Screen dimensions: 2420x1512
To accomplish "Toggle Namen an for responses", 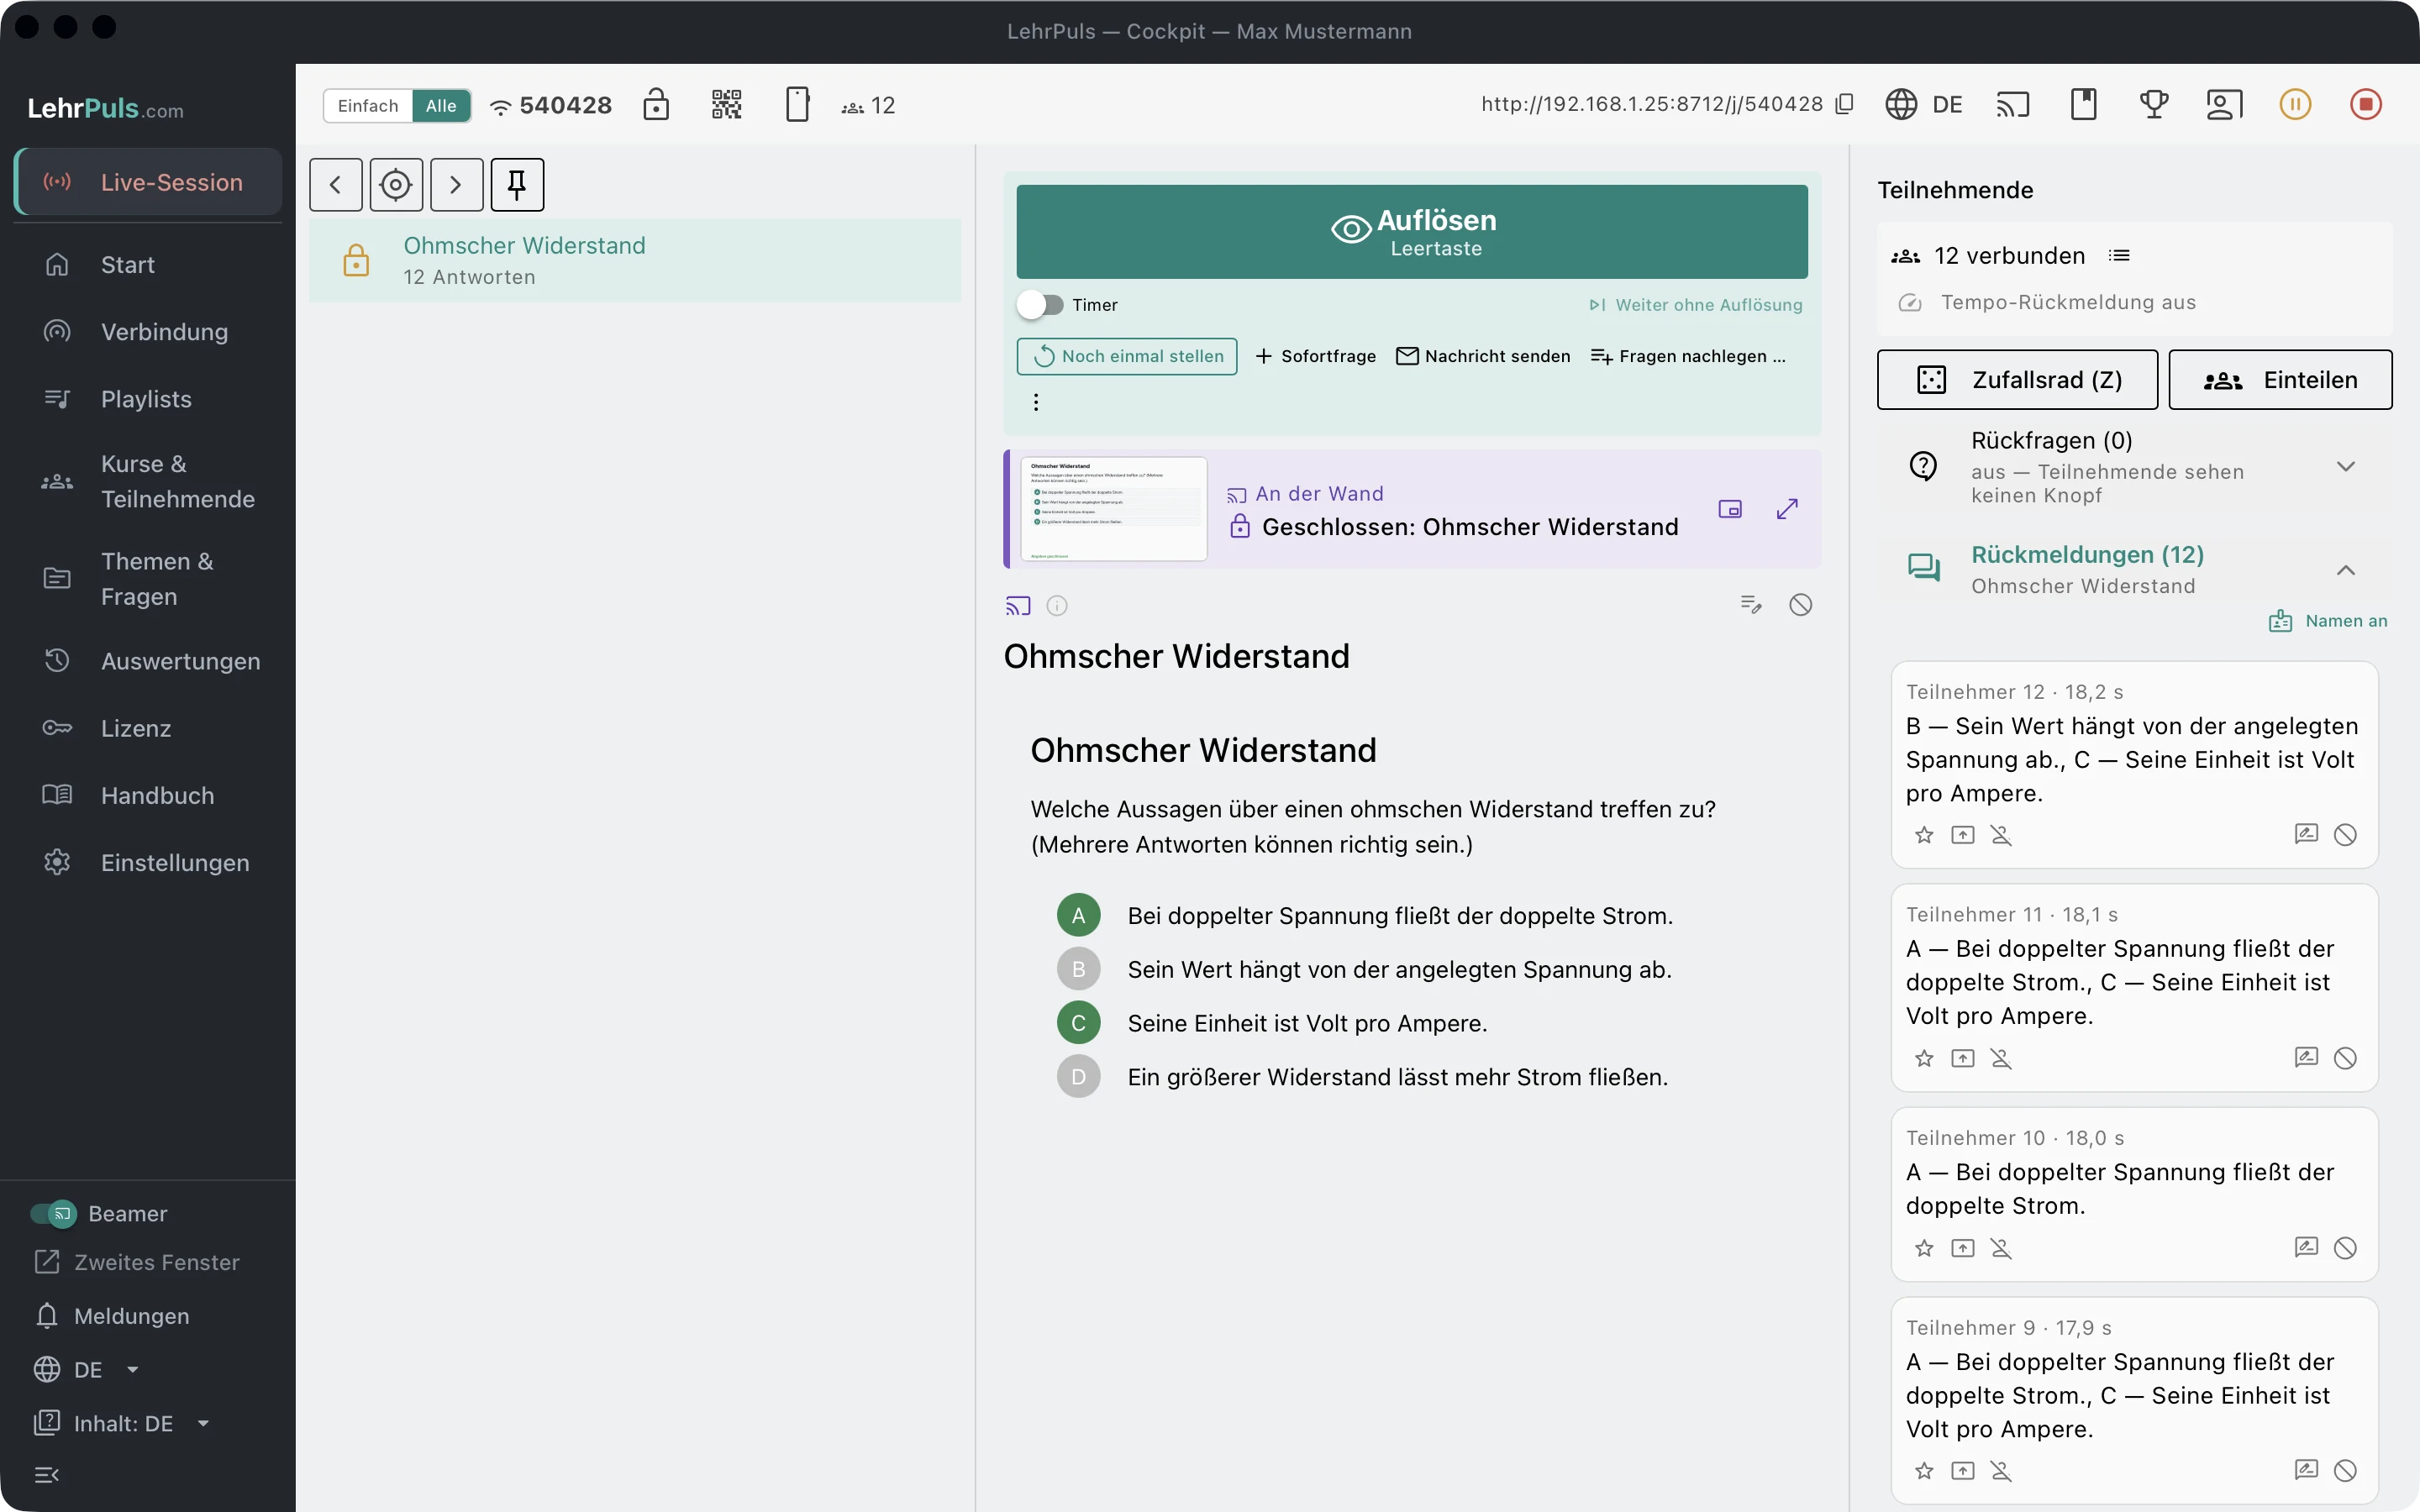I will [2328, 621].
